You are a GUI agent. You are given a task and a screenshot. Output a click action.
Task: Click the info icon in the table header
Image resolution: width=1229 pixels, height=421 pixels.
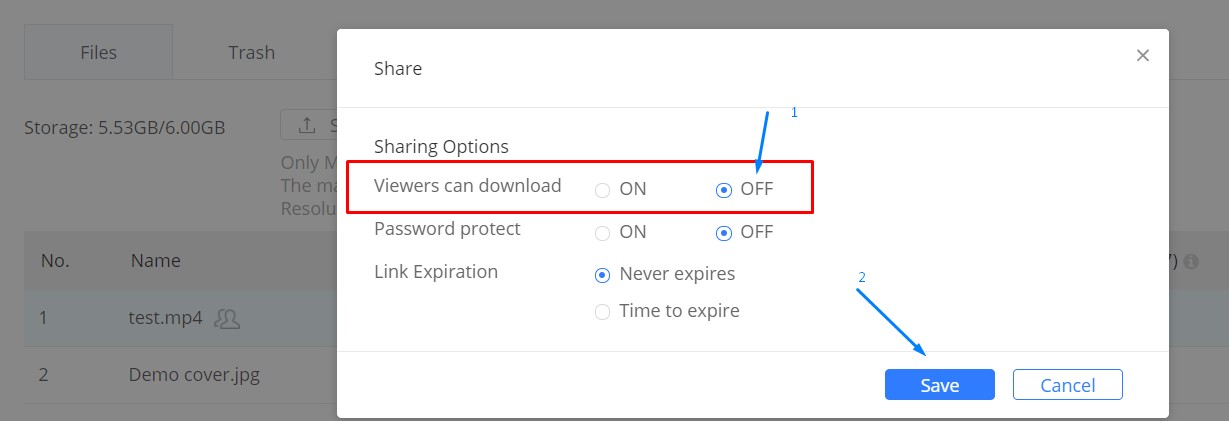[1190, 261]
